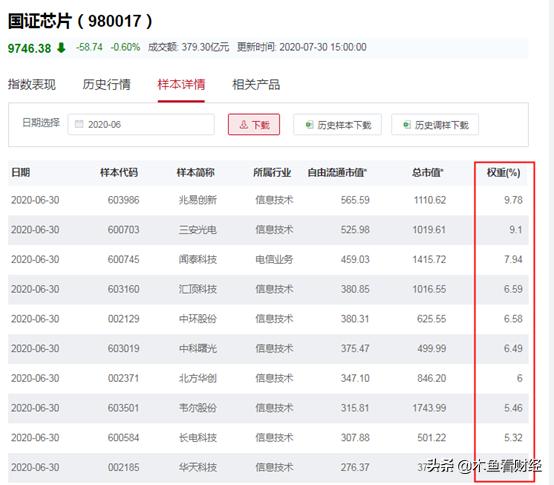Viewport: 554px width, 485px height.
Task: Click the 自由流通市值 column header
Action: point(337,173)
